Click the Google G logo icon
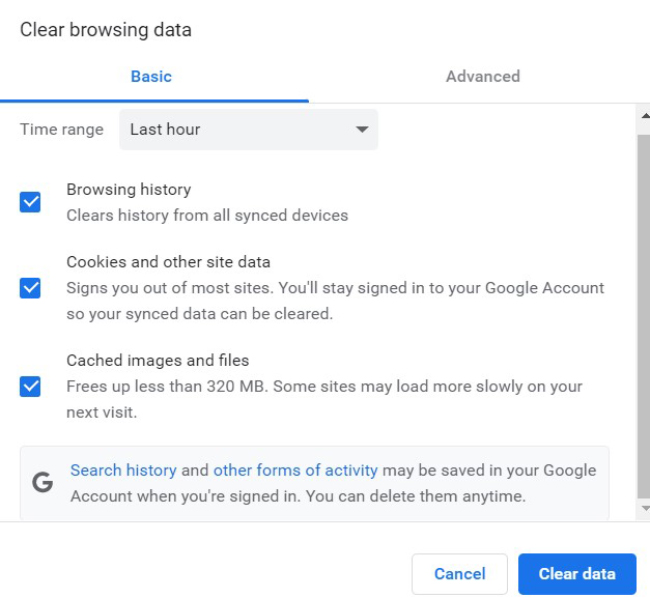650x598 pixels. click(x=42, y=482)
